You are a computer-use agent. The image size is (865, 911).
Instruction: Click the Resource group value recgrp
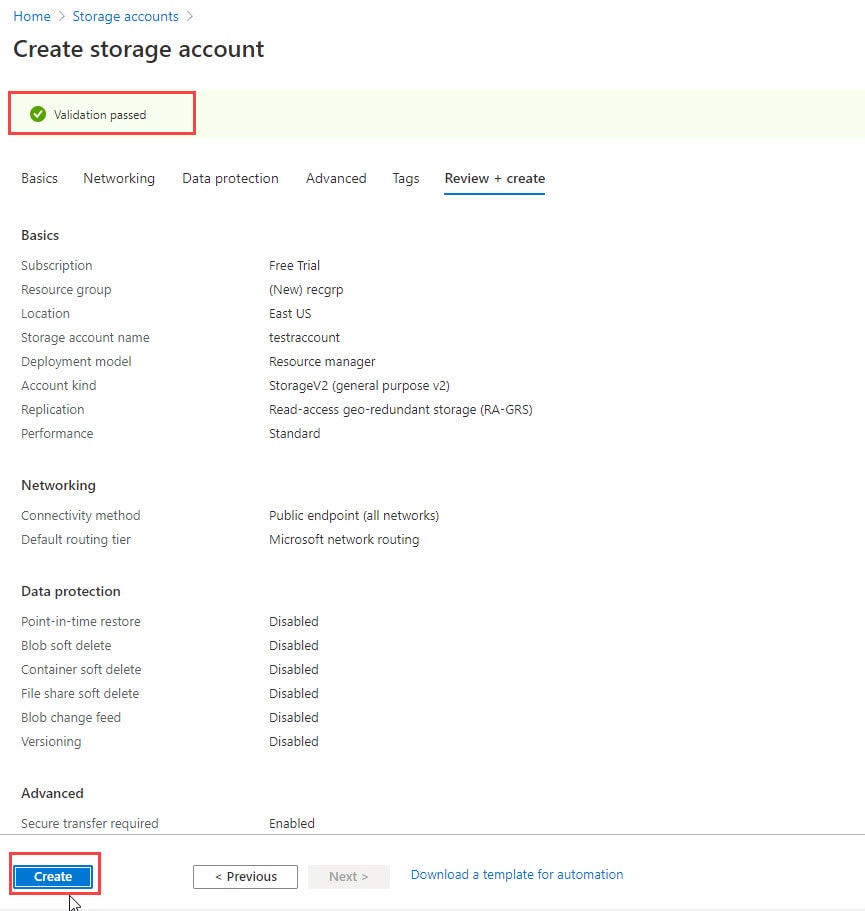[306, 289]
